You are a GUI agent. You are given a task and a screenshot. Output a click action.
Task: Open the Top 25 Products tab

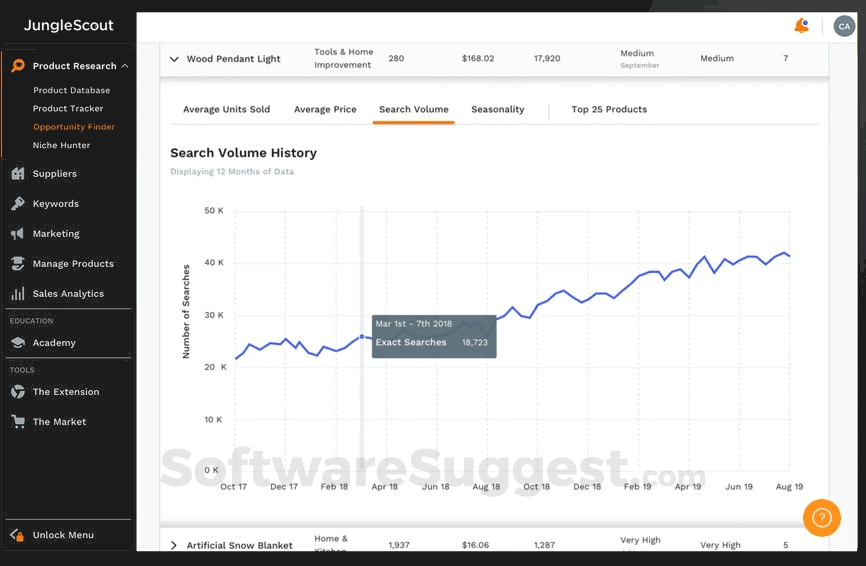609,109
